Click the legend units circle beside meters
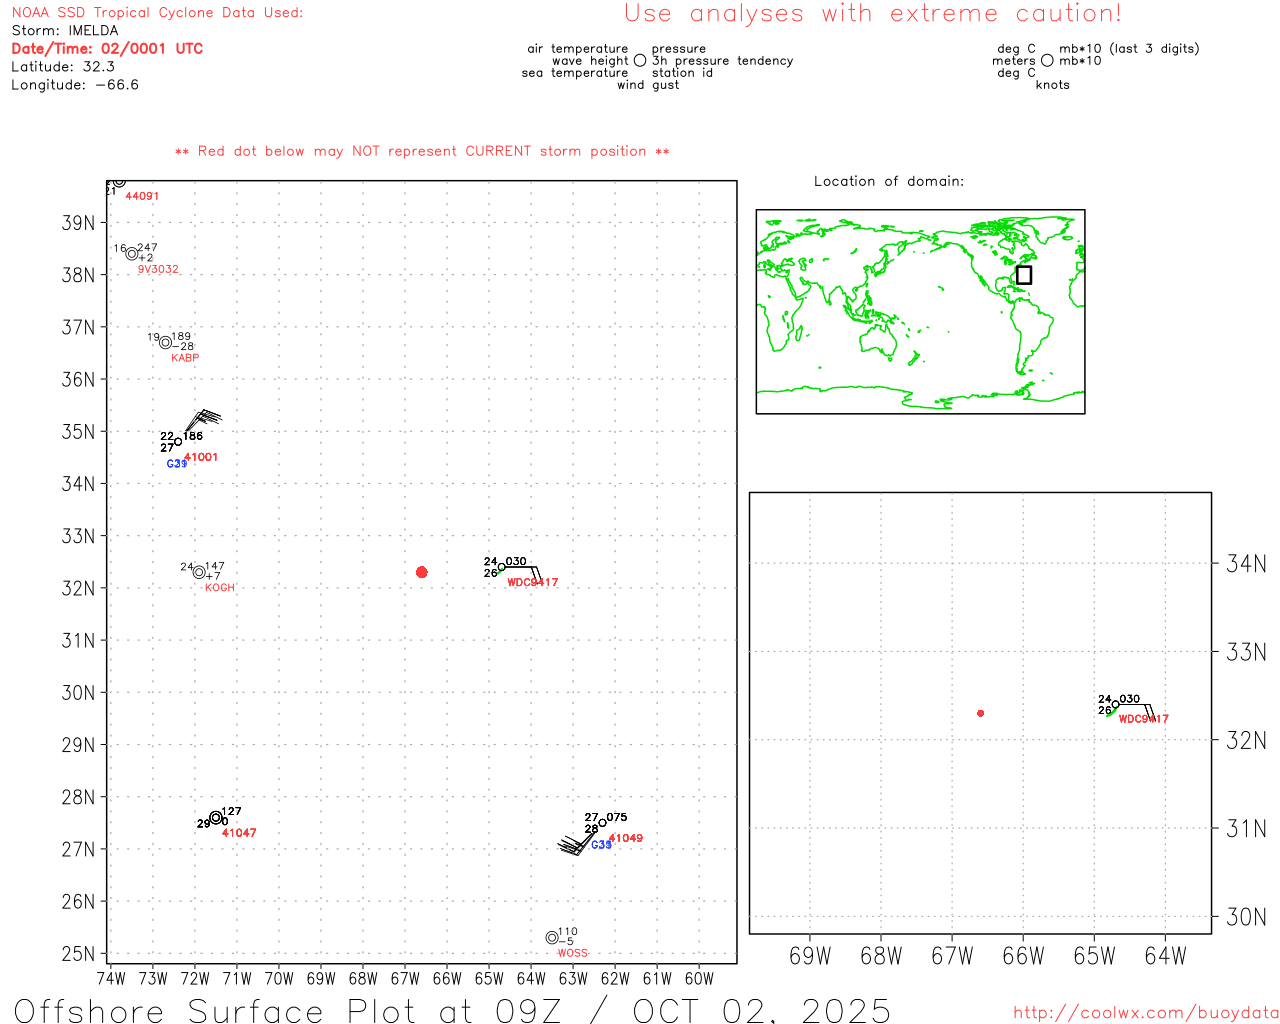 point(1047,61)
